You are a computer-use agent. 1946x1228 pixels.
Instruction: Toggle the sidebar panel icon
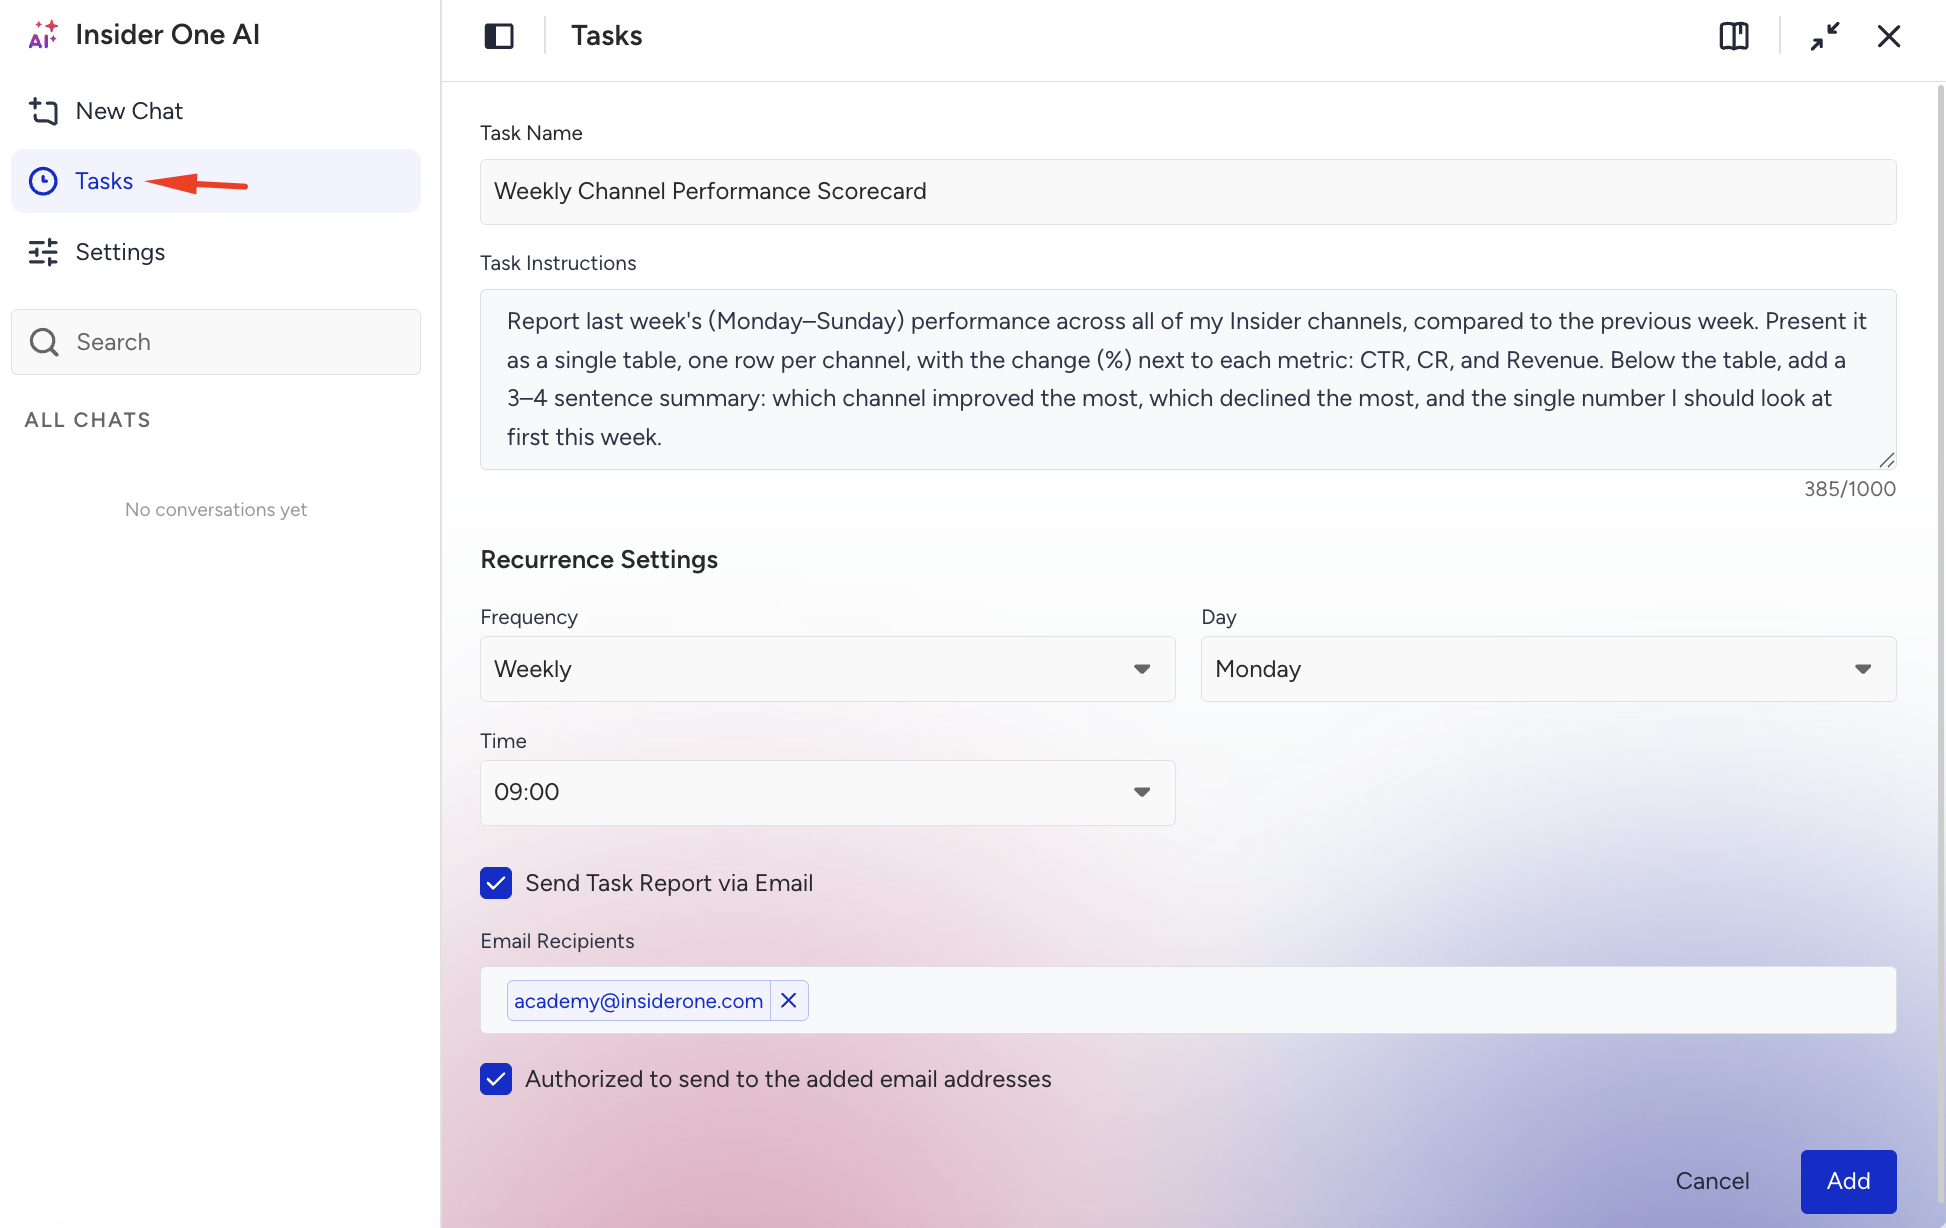(499, 36)
